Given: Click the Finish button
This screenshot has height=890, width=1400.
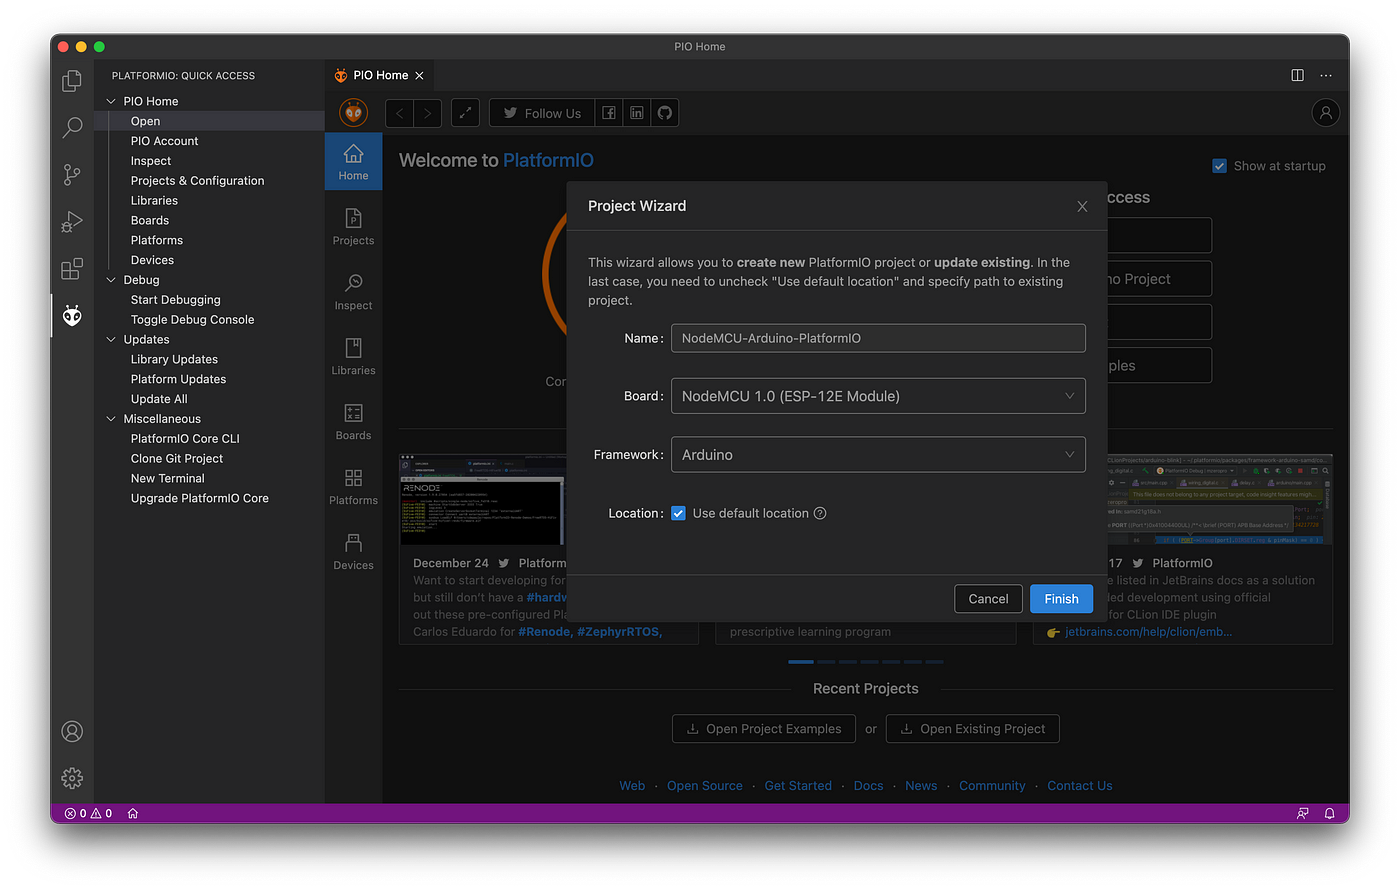Looking at the screenshot, I should pyautogui.click(x=1061, y=599).
